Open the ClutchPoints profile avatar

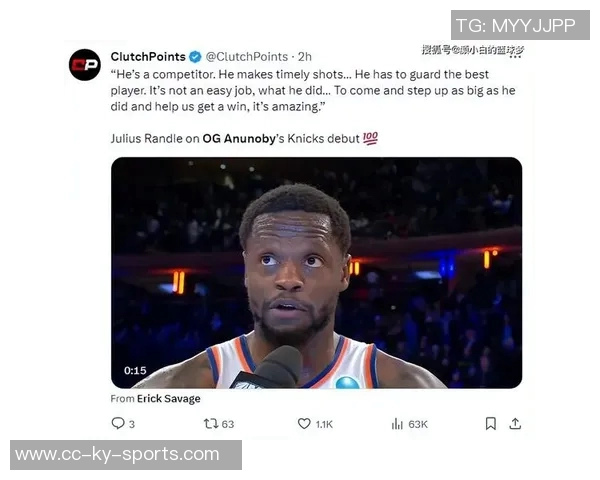coord(85,65)
